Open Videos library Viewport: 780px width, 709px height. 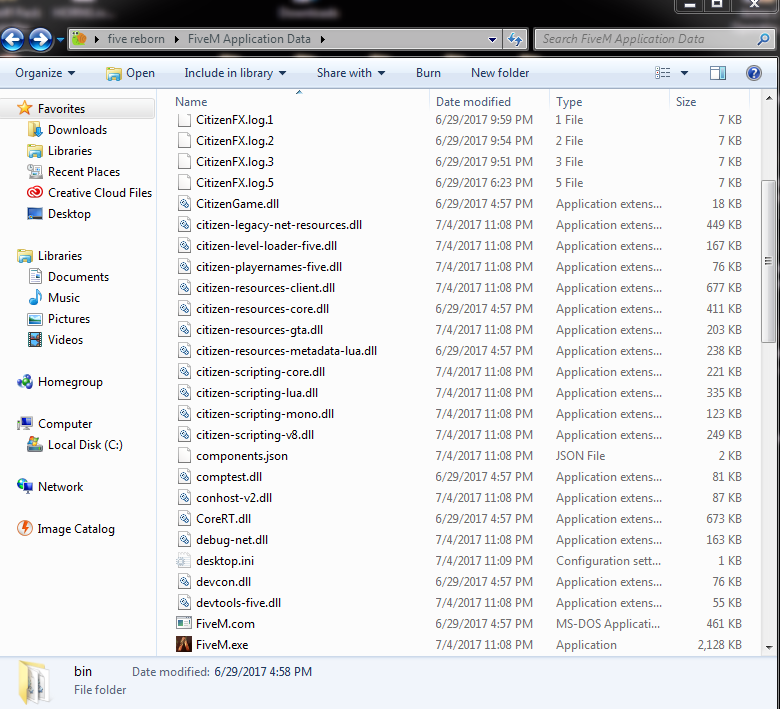[65, 340]
